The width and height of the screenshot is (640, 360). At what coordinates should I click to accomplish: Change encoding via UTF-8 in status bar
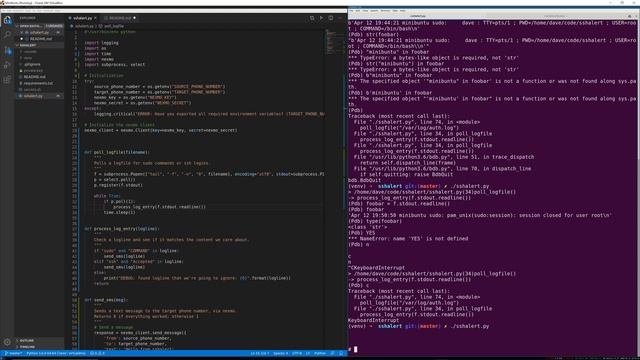(x=297, y=353)
